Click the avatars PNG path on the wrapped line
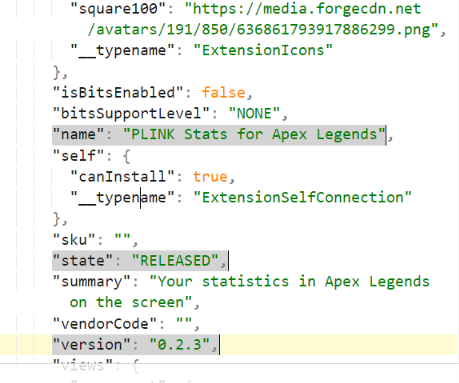The image size is (459, 383). tap(263, 30)
